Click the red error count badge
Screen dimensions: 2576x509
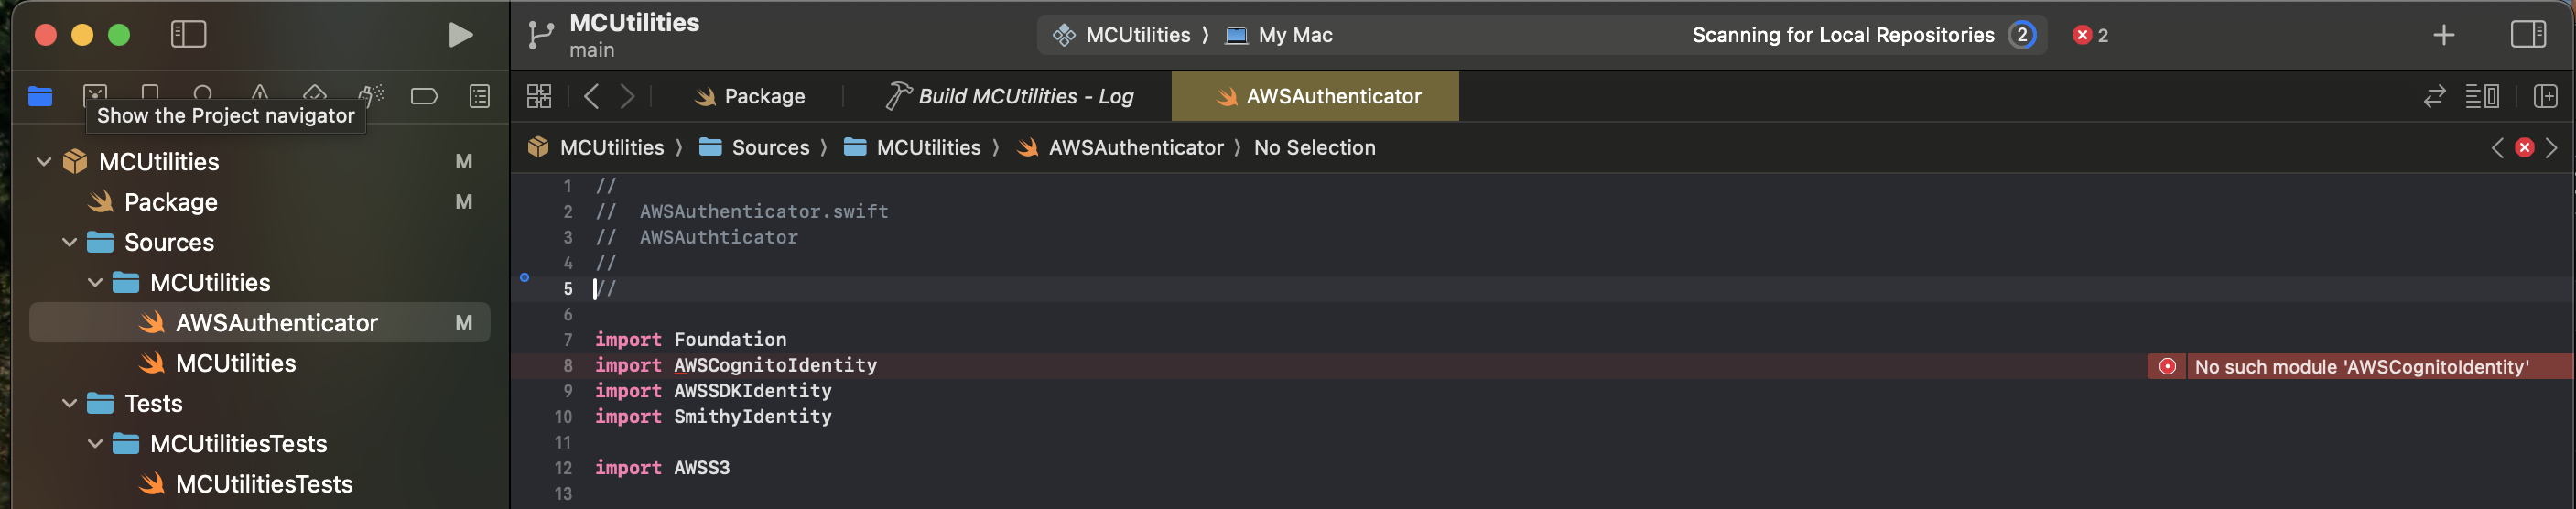pyautogui.click(x=2090, y=35)
